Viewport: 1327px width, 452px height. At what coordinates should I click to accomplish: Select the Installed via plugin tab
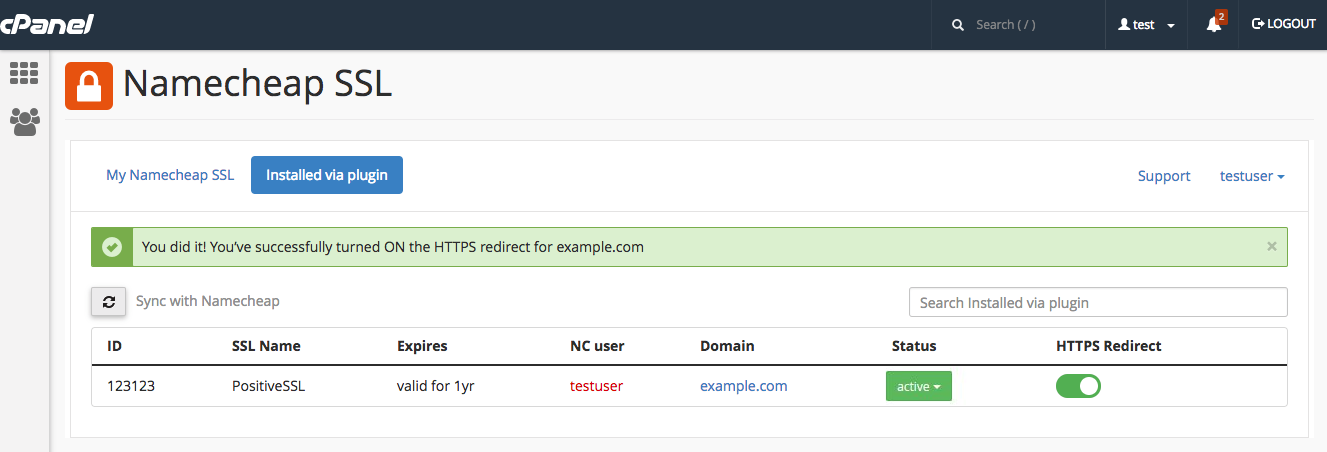[x=327, y=175]
